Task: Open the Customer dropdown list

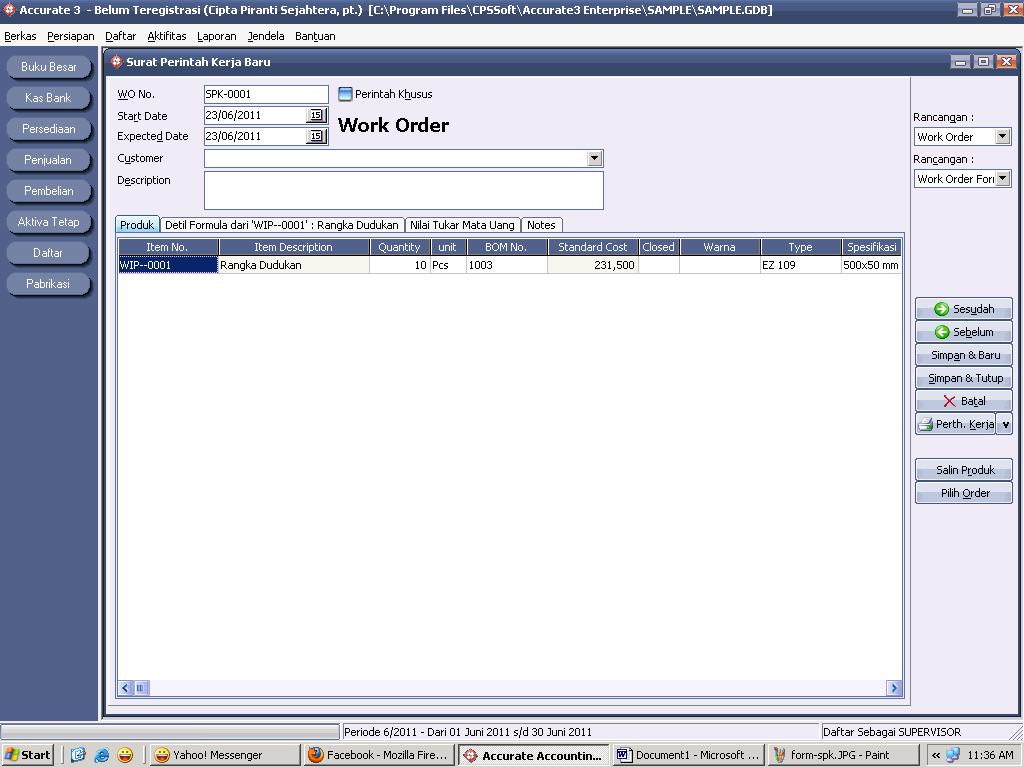Action: 595,158
